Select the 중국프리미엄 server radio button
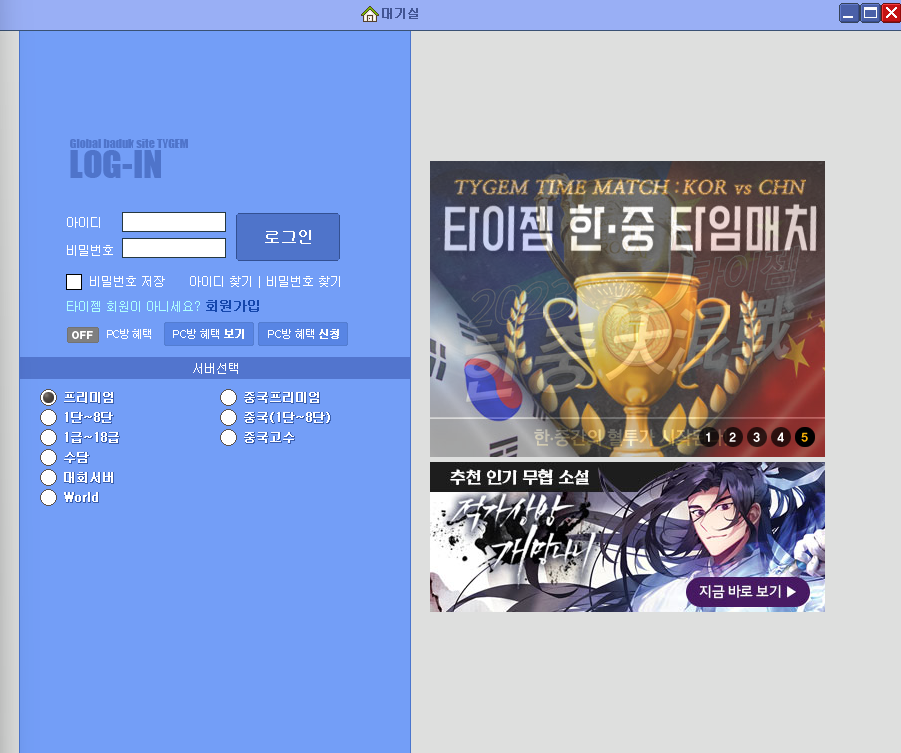The height and width of the screenshot is (753, 901). coord(229,397)
